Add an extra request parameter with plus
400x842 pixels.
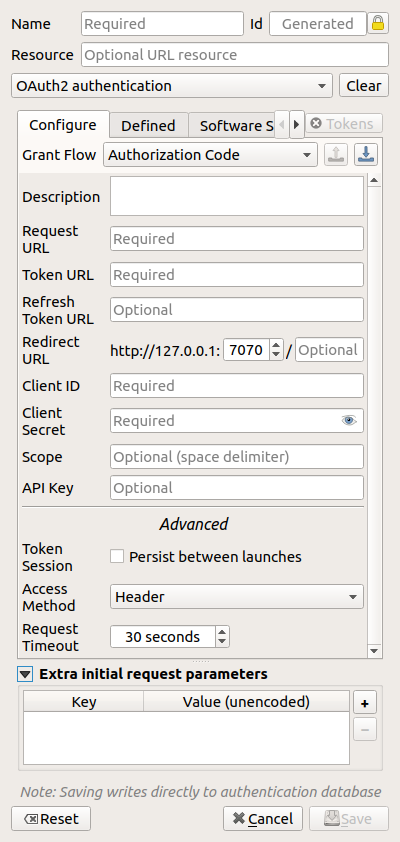pyautogui.click(x=365, y=703)
